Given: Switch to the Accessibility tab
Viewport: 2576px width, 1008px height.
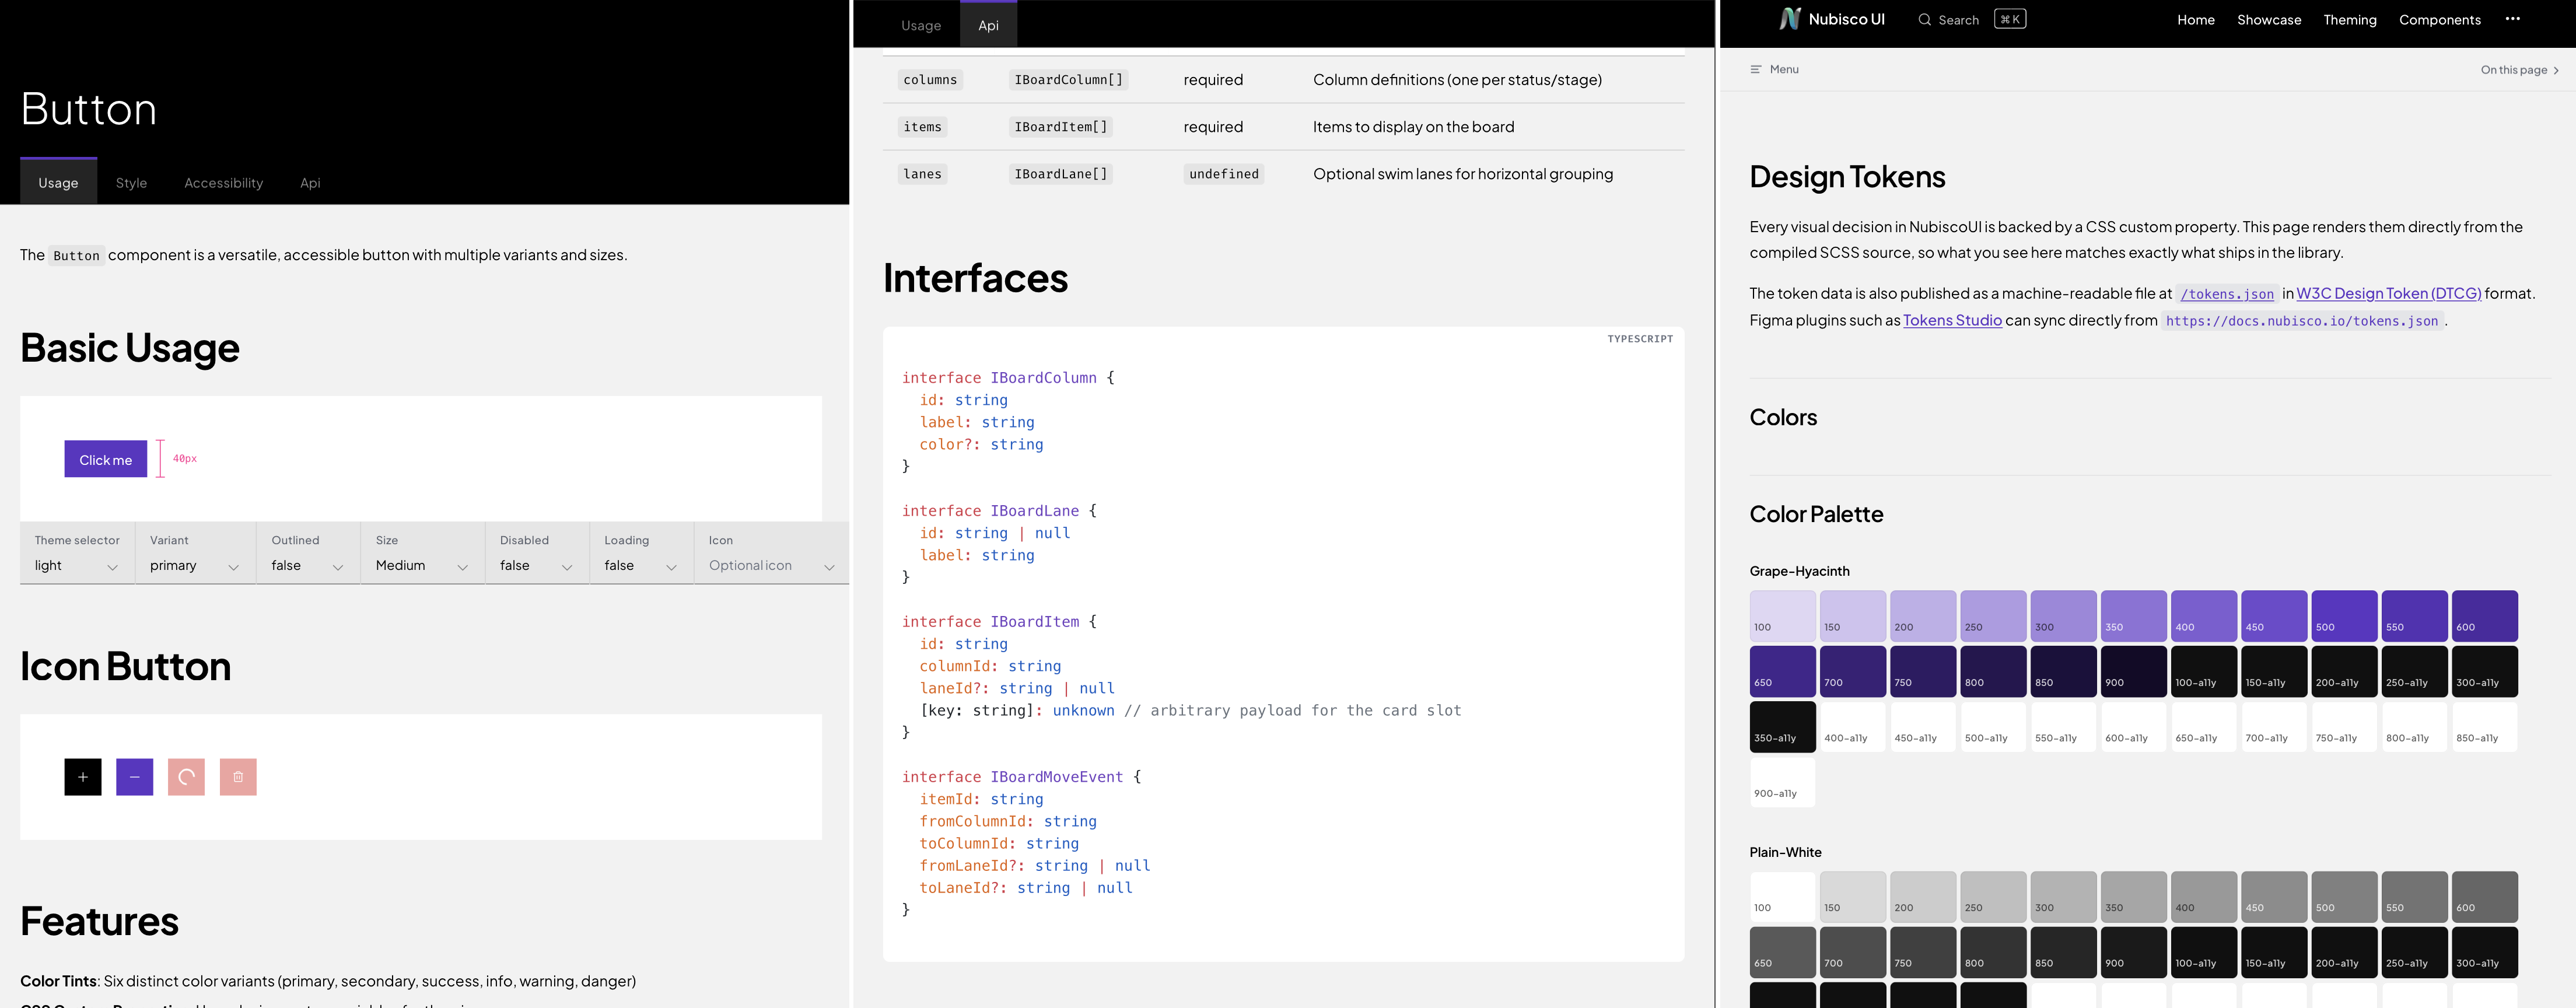Looking at the screenshot, I should (224, 182).
